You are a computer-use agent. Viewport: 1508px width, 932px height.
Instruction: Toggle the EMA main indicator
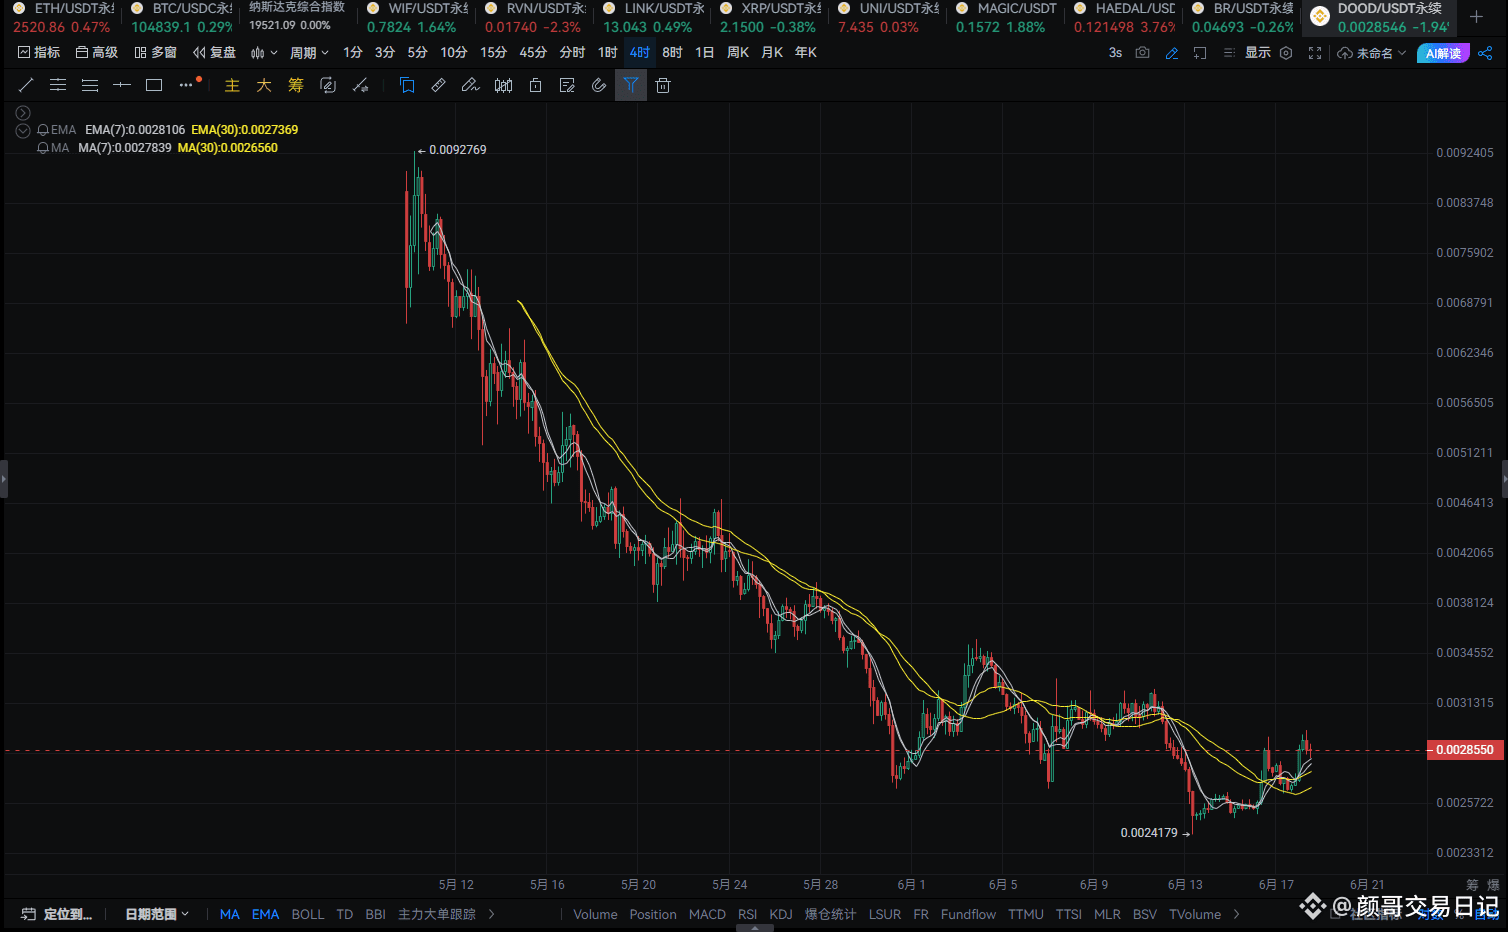tap(265, 914)
